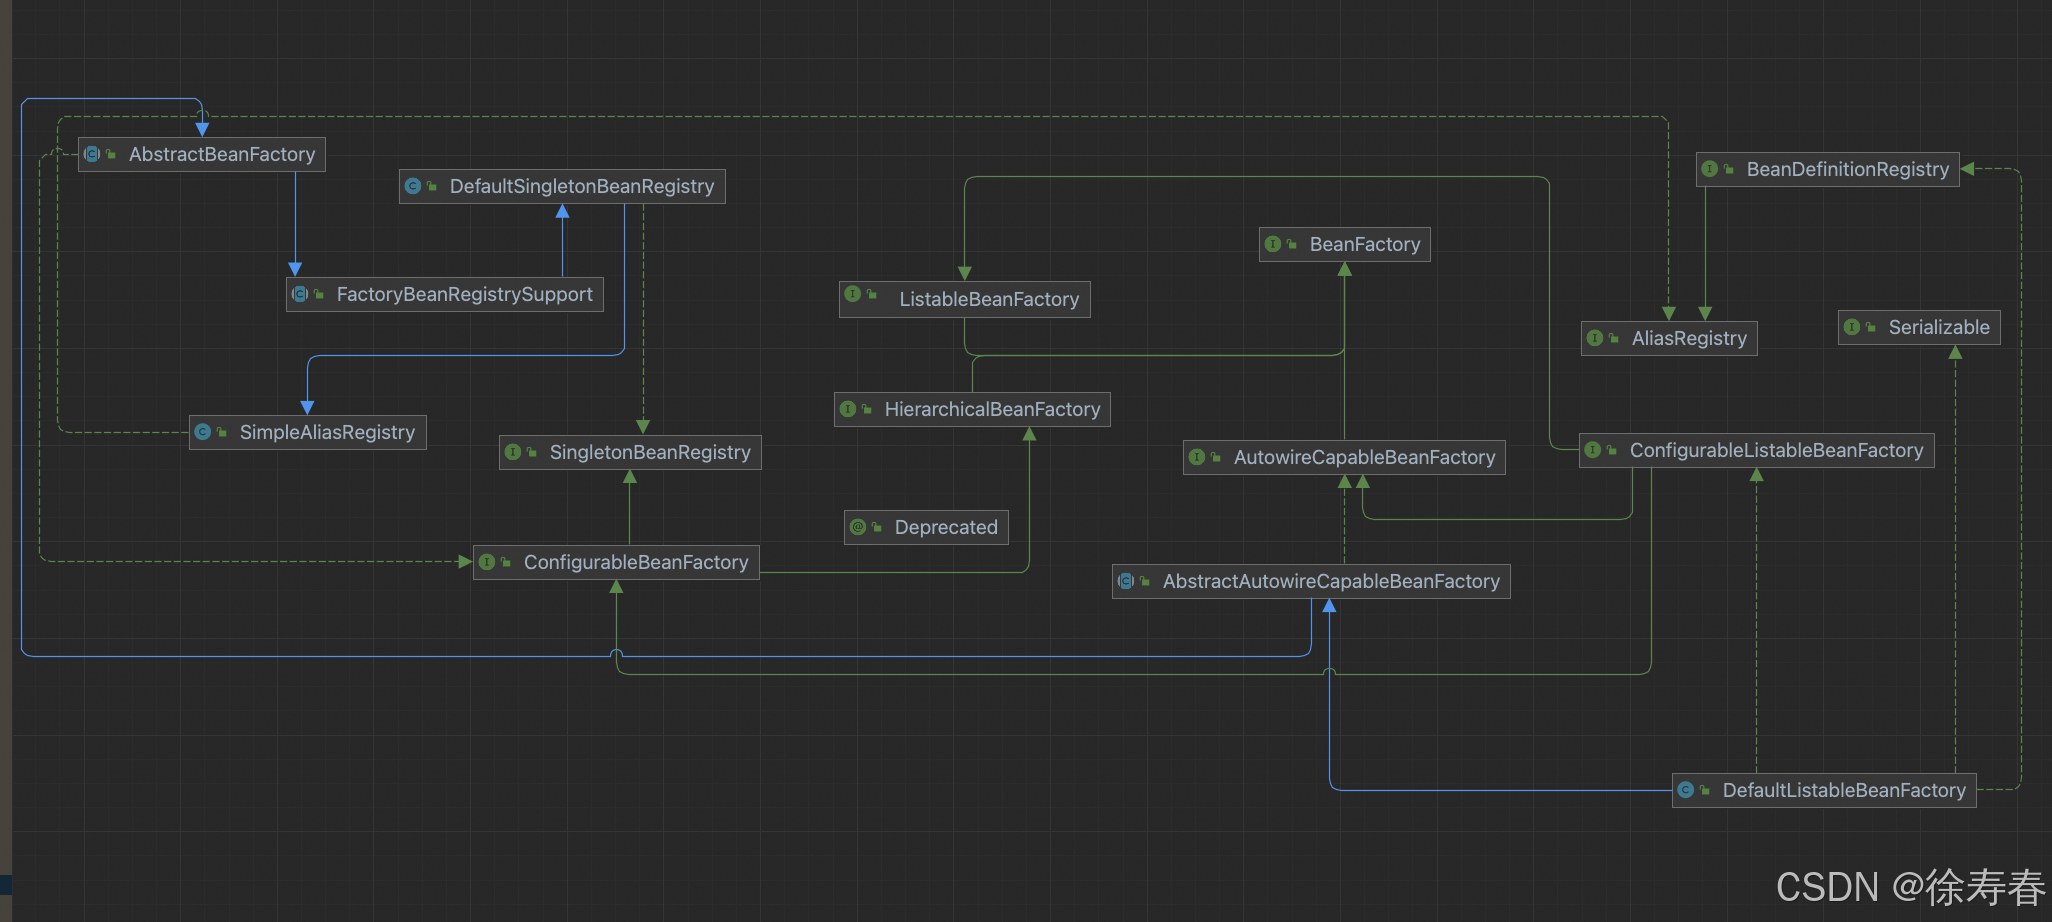Select the DefaultListableBeanFactory node label

click(1844, 790)
